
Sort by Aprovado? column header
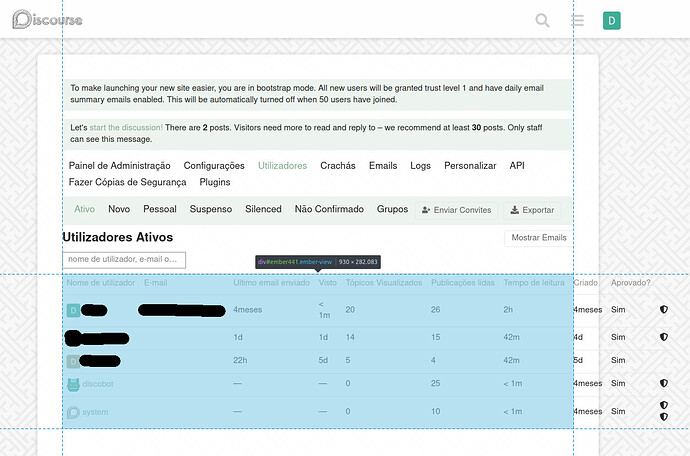pyautogui.click(x=631, y=283)
